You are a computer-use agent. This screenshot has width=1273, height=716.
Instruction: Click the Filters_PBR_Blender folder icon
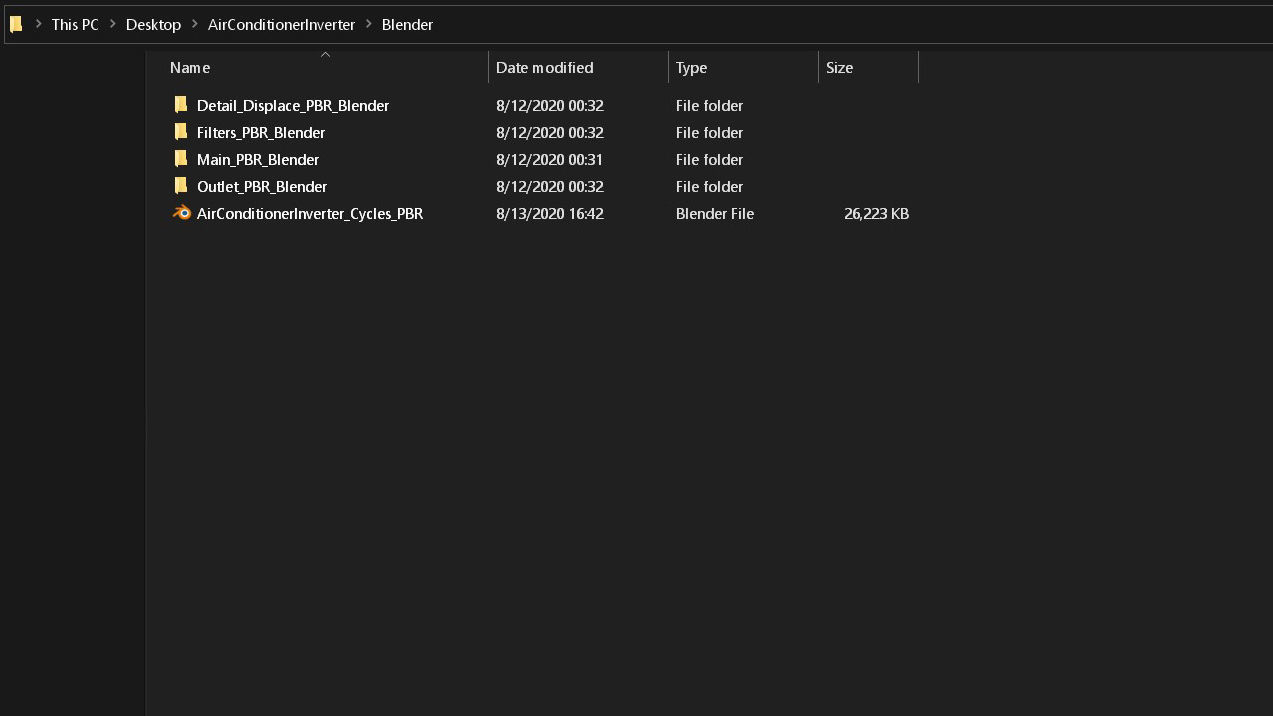coord(181,132)
